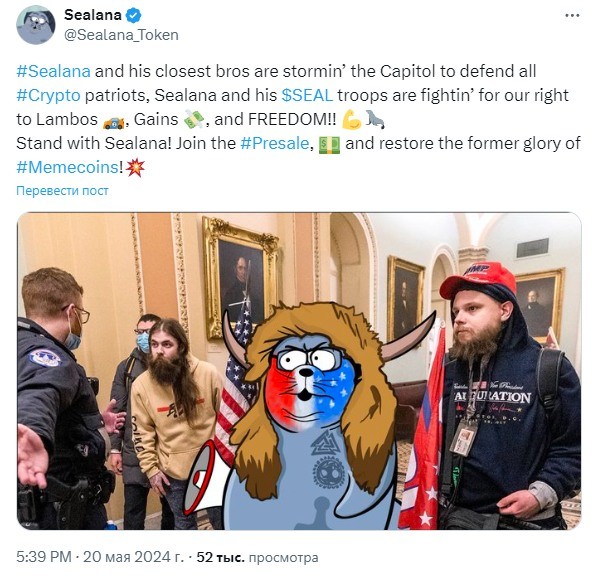Open the attached Capitol meme image
Viewport: 595px width, 581px height.
299,371
